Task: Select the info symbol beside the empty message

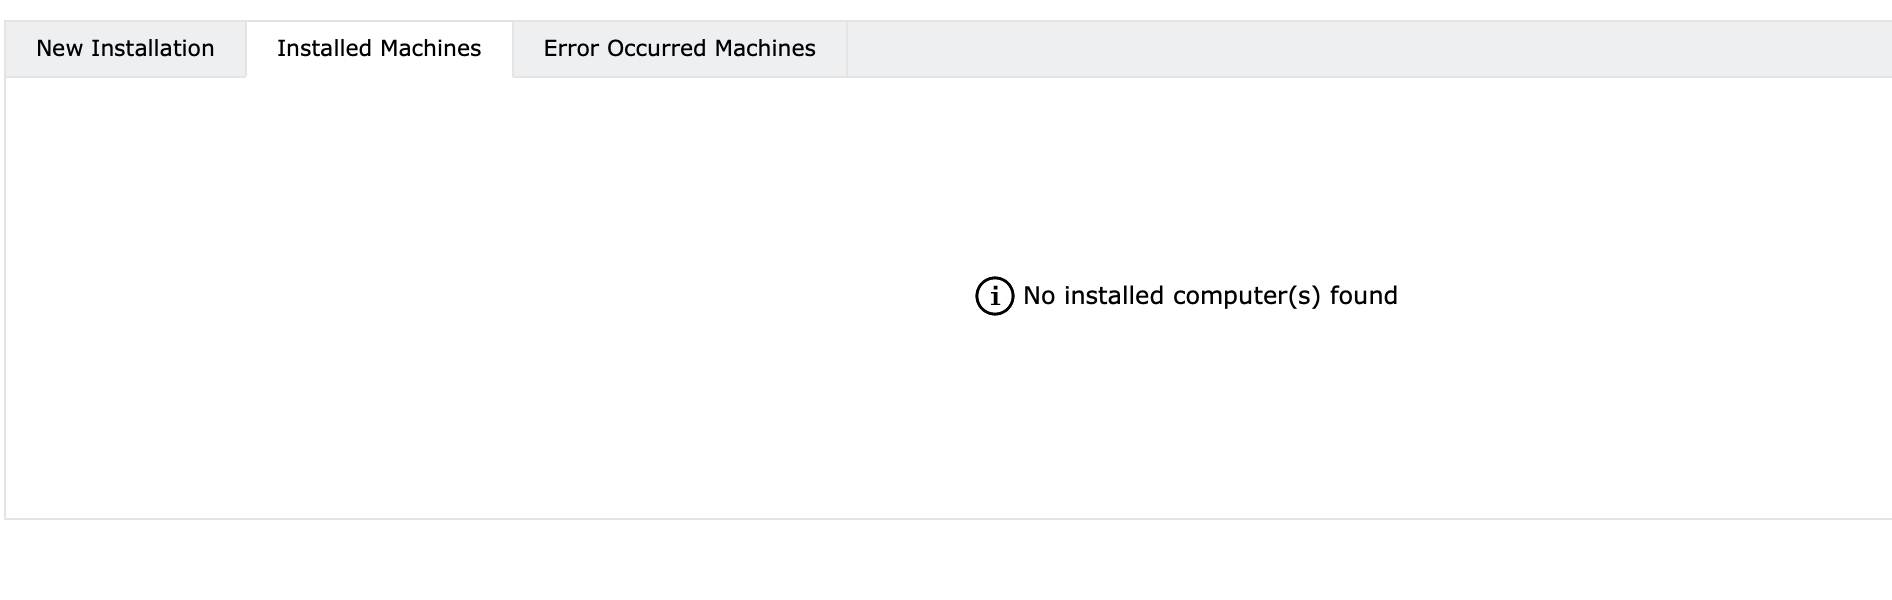Action: 994,296
